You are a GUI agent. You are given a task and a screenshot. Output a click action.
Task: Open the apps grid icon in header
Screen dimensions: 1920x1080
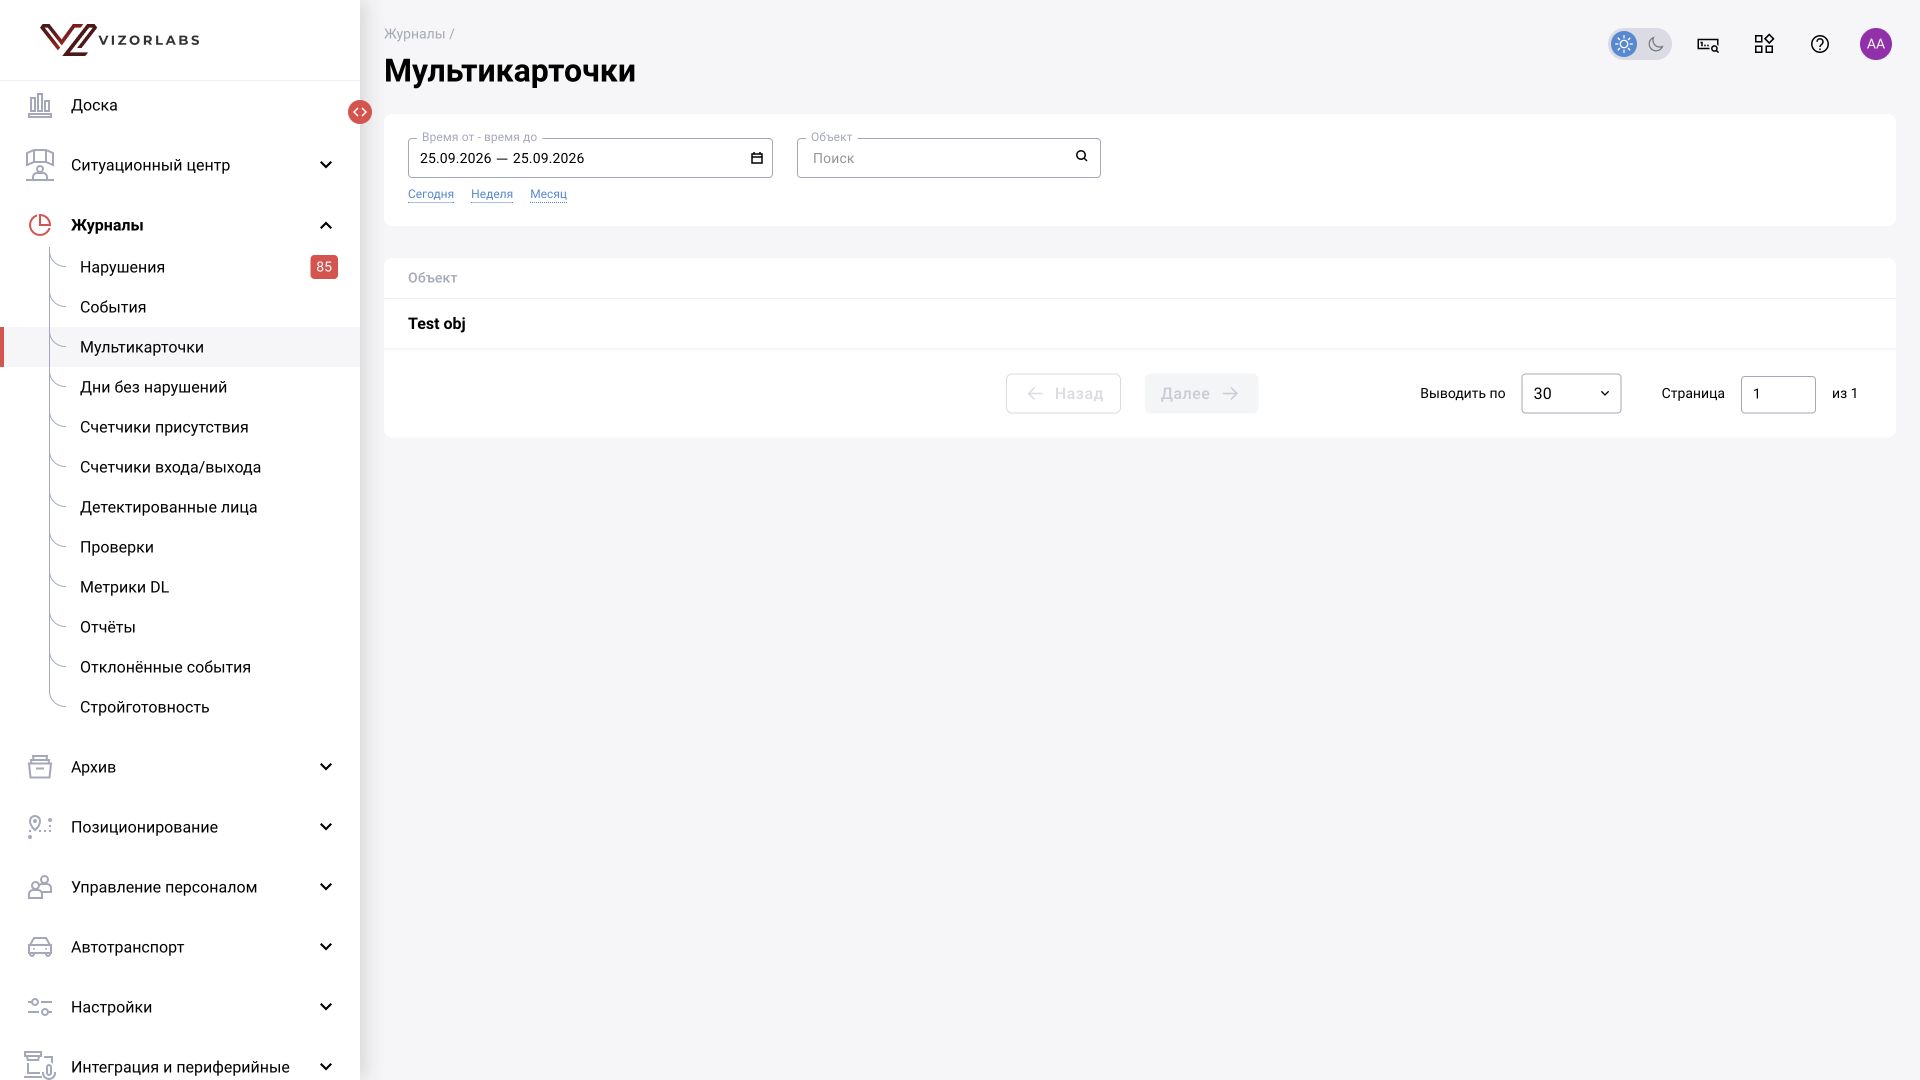(1764, 44)
